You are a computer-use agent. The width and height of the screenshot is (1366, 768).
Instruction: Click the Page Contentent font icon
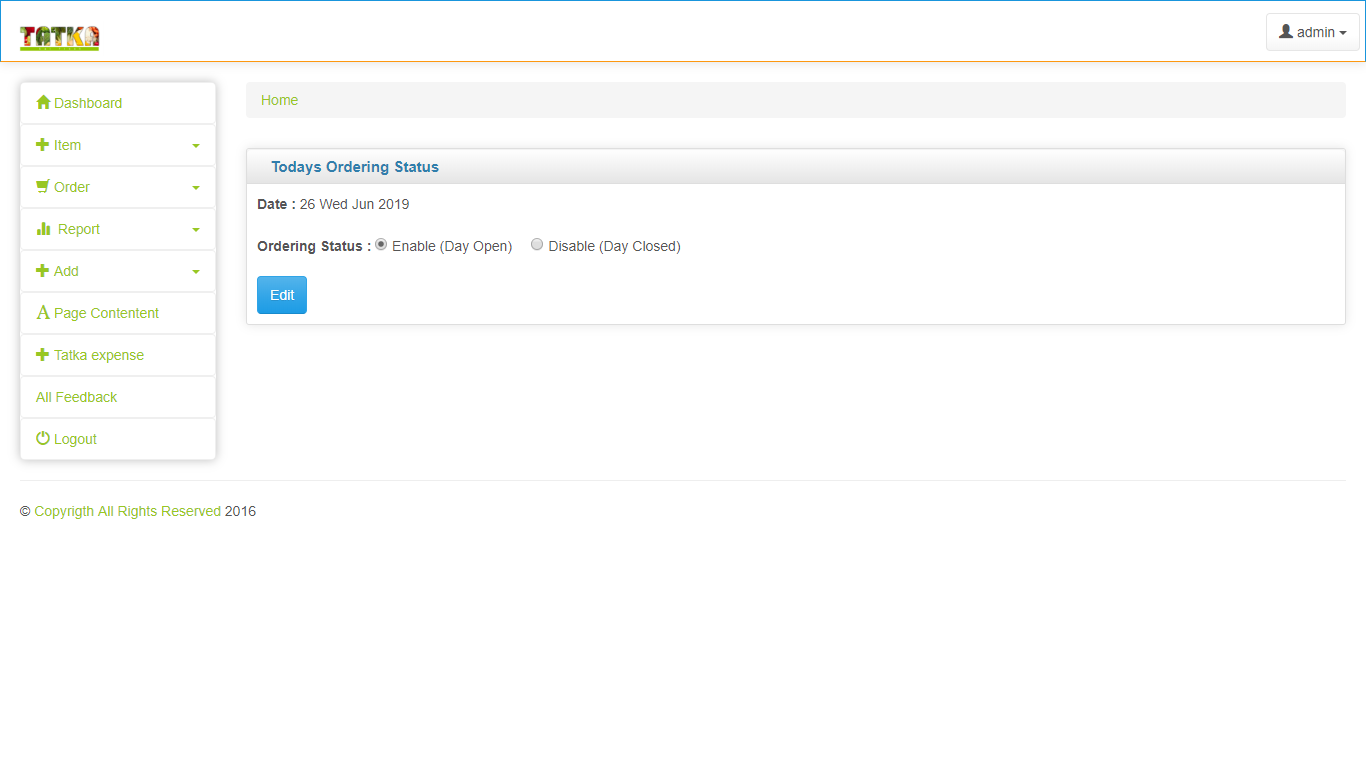[43, 313]
